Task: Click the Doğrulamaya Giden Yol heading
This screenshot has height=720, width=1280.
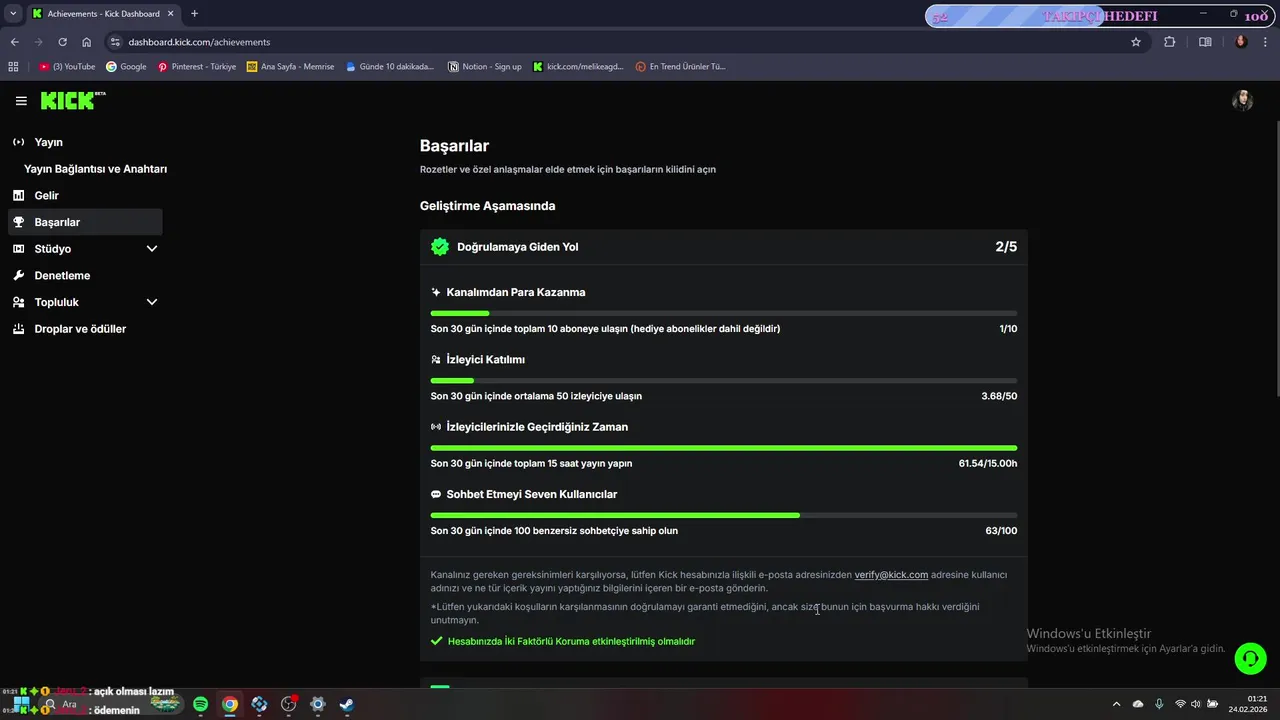Action: pyautogui.click(x=517, y=247)
